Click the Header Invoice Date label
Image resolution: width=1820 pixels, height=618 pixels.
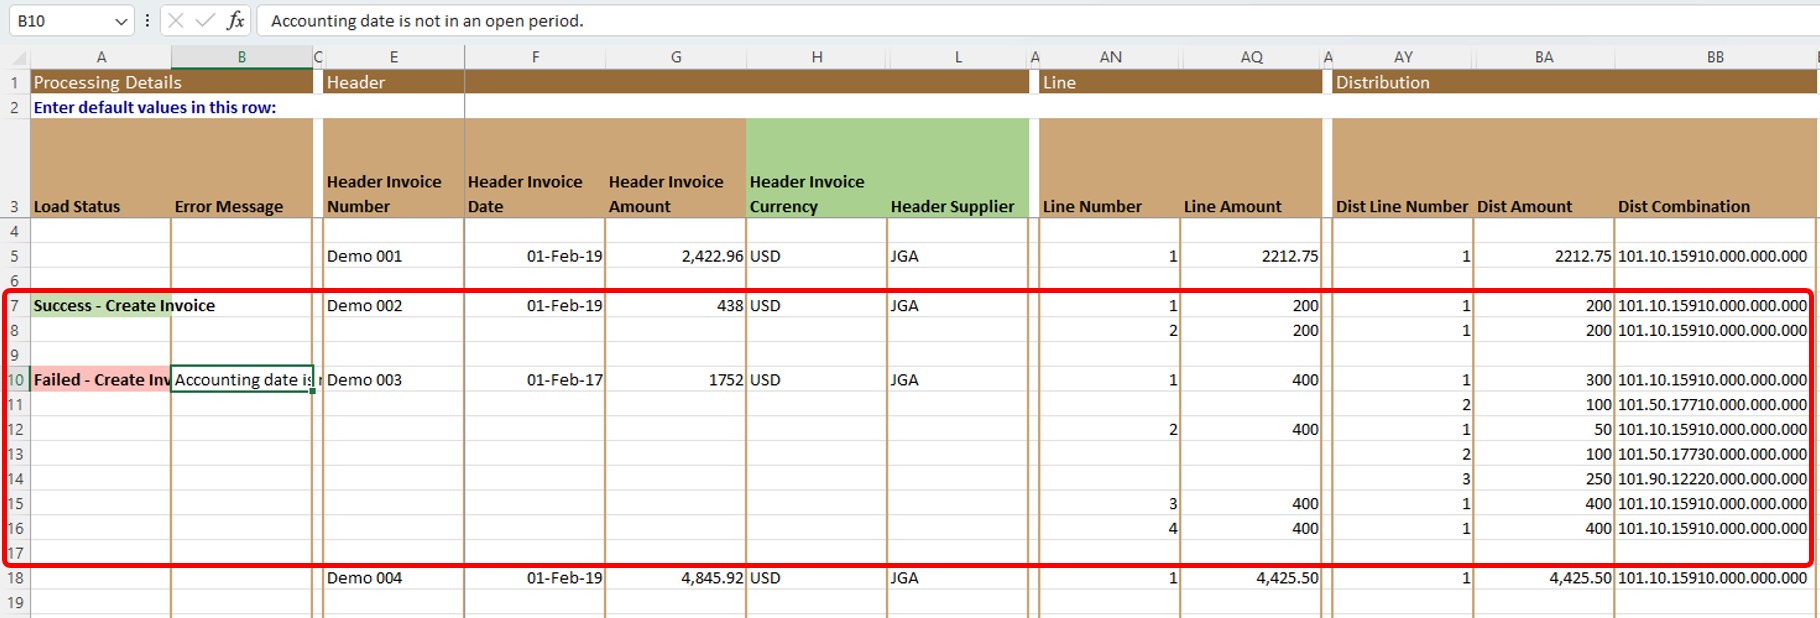coord(525,194)
